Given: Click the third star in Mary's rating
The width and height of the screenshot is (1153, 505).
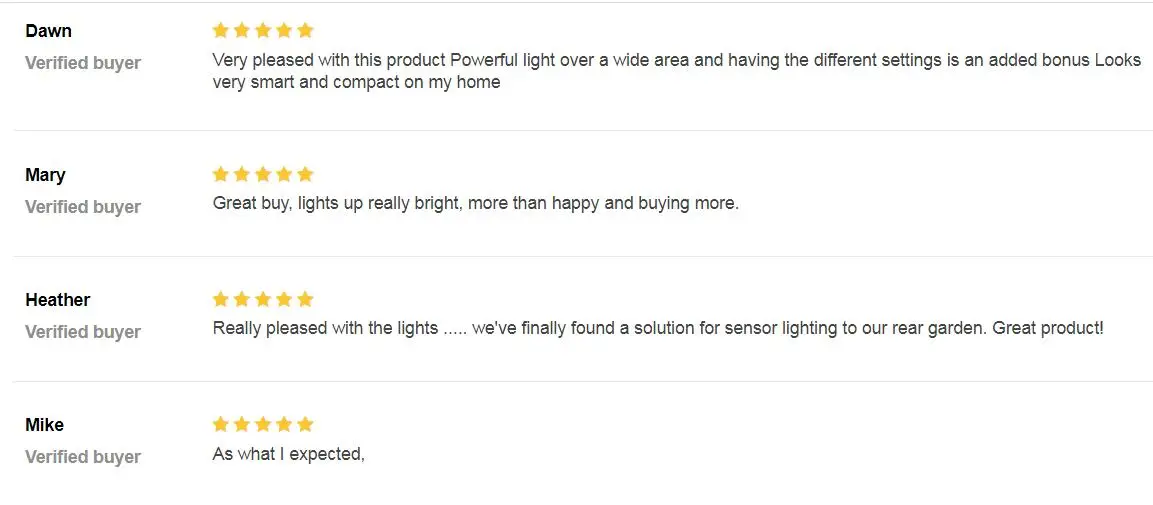Looking at the screenshot, I should pyautogui.click(x=263, y=174).
